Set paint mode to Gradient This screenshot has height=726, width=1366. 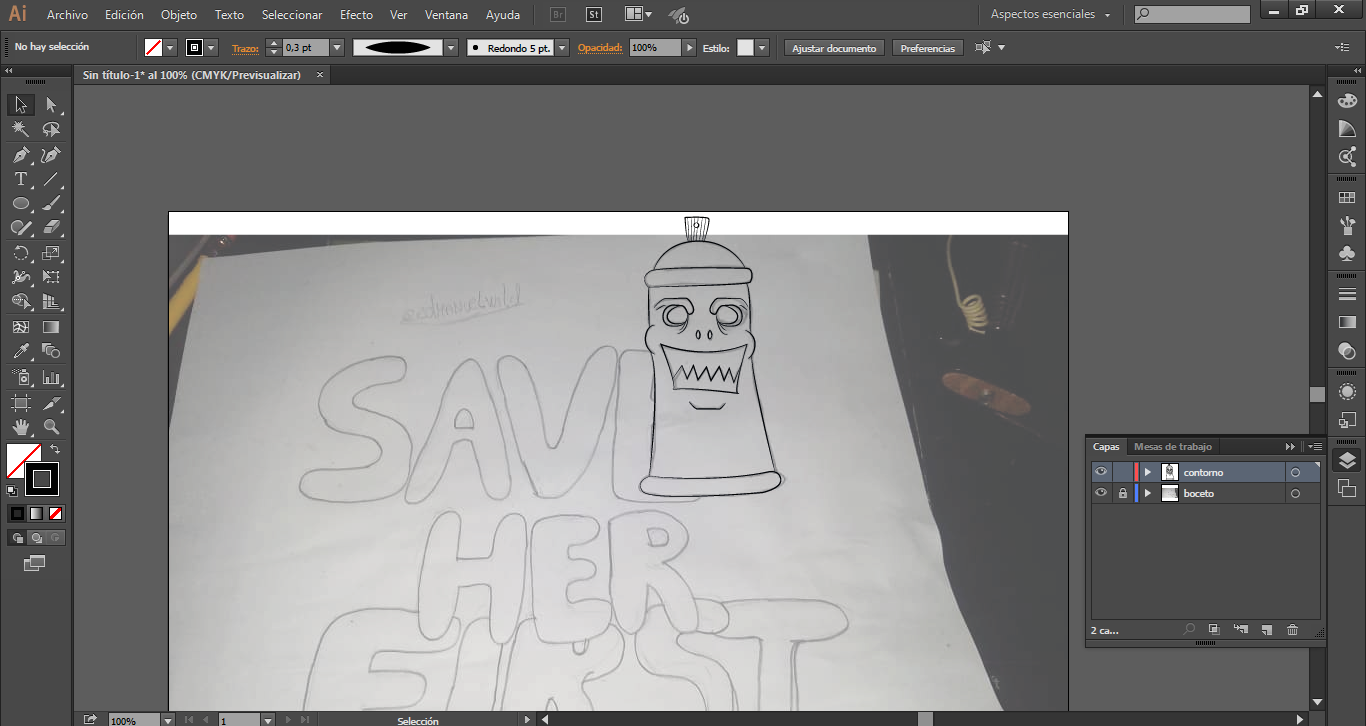click(37, 513)
